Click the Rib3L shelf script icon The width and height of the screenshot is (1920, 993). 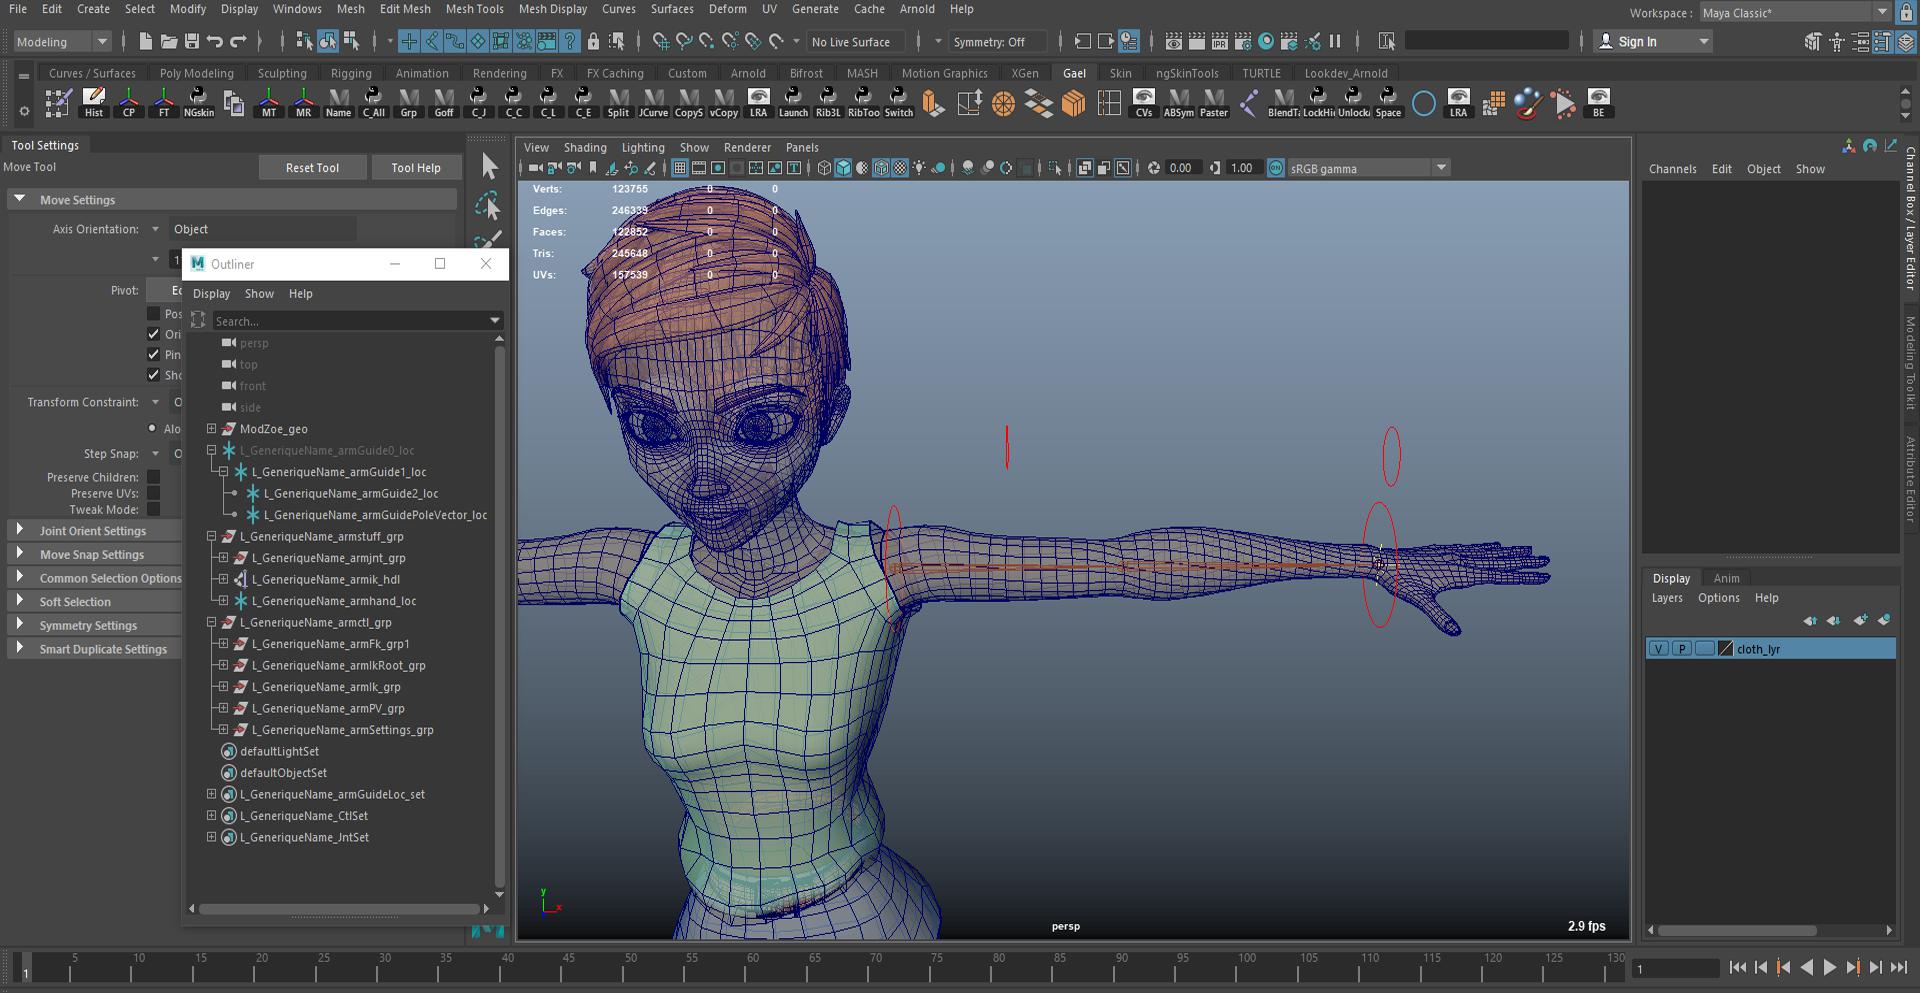(x=828, y=102)
